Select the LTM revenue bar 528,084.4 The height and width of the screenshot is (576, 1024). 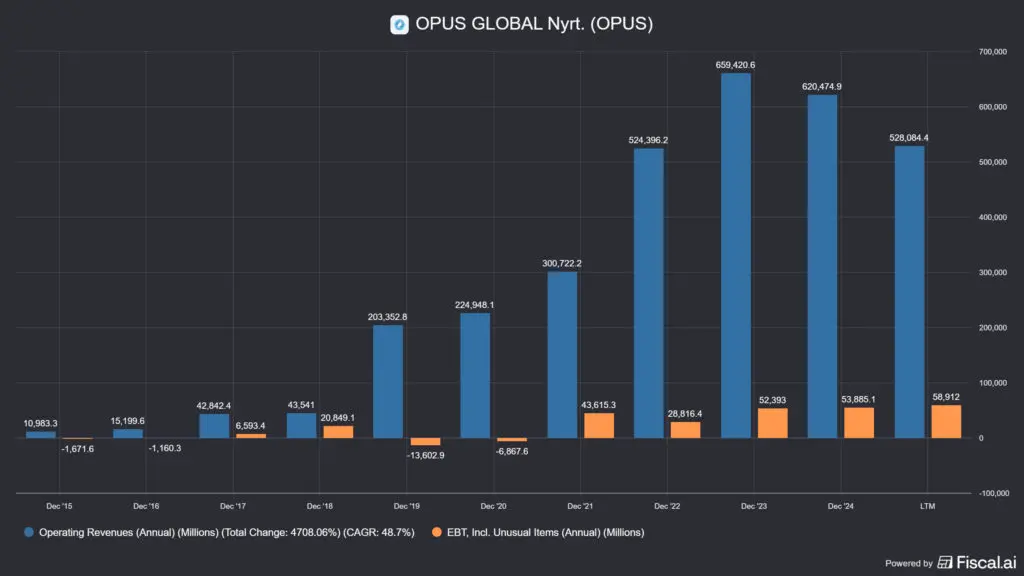pos(909,292)
